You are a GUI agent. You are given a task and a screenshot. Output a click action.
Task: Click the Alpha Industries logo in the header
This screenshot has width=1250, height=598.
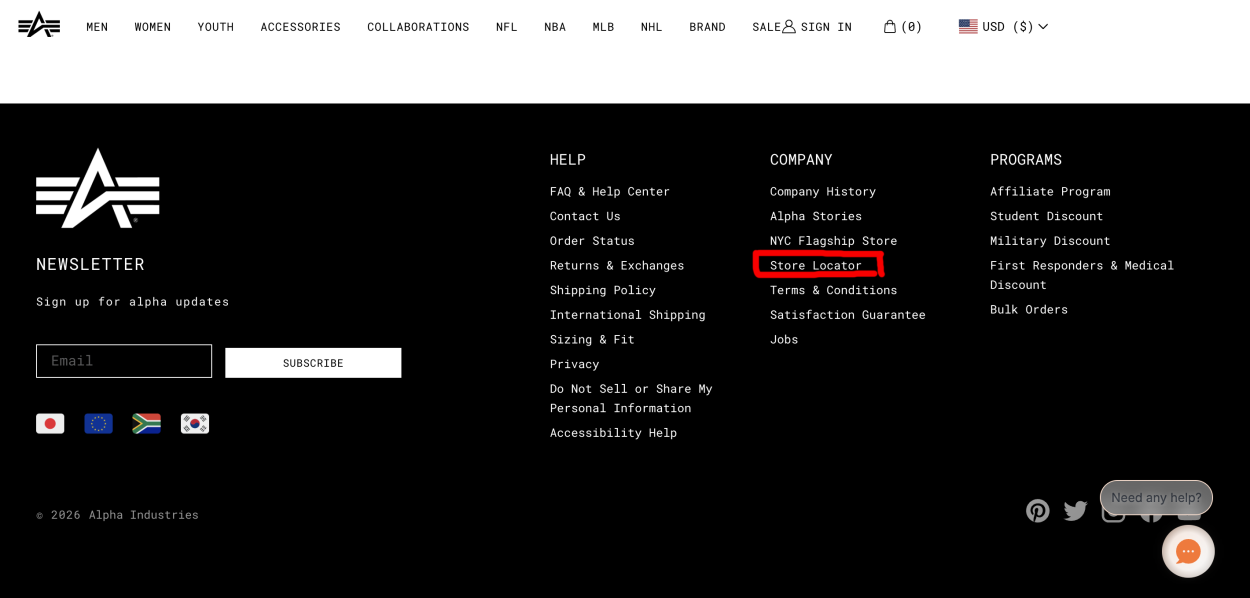click(x=39, y=25)
